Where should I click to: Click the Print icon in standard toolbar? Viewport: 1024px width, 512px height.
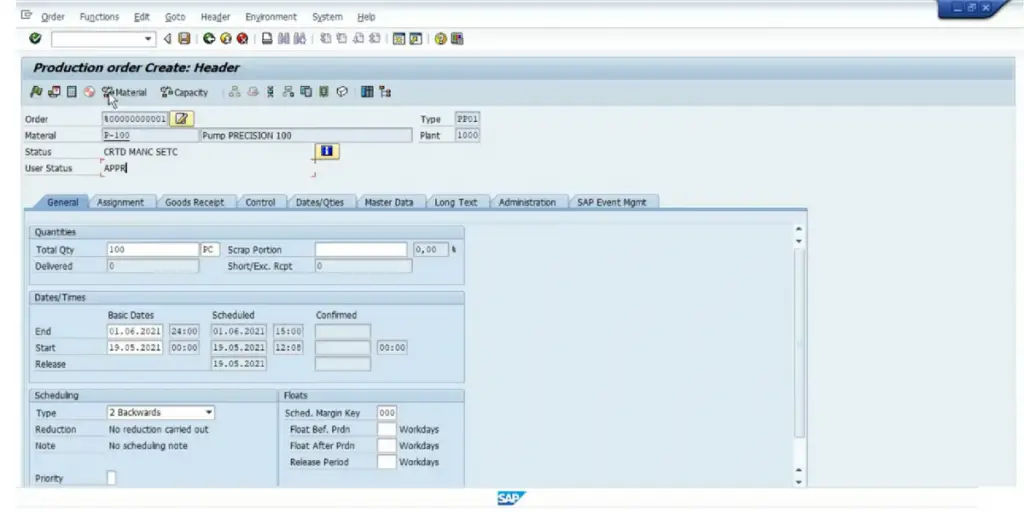[x=267, y=39]
